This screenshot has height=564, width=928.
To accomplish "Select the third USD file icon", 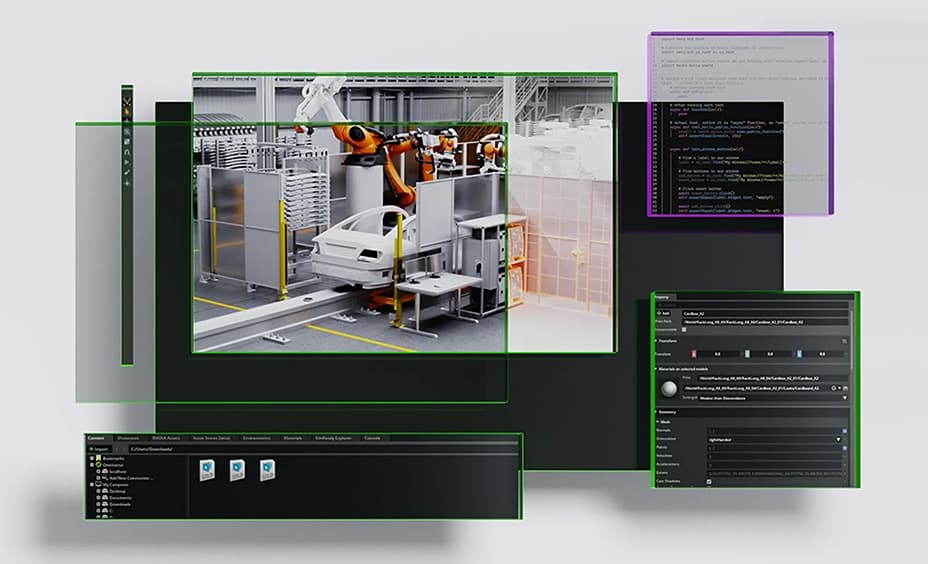I will (268, 471).
